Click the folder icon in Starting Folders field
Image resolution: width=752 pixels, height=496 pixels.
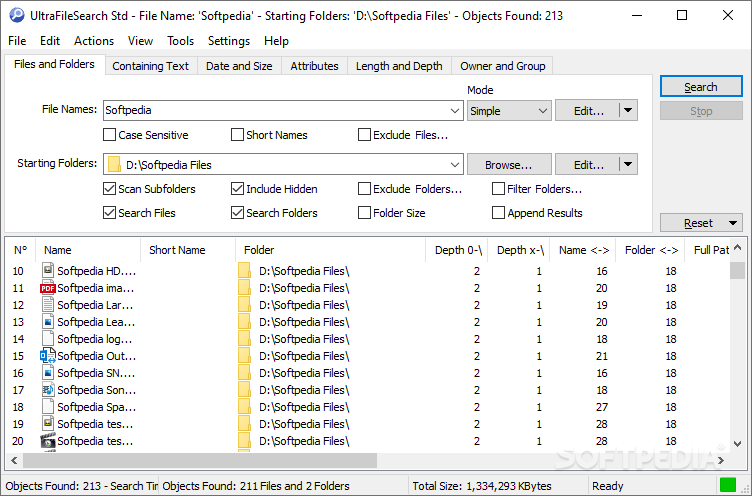[x=114, y=164]
